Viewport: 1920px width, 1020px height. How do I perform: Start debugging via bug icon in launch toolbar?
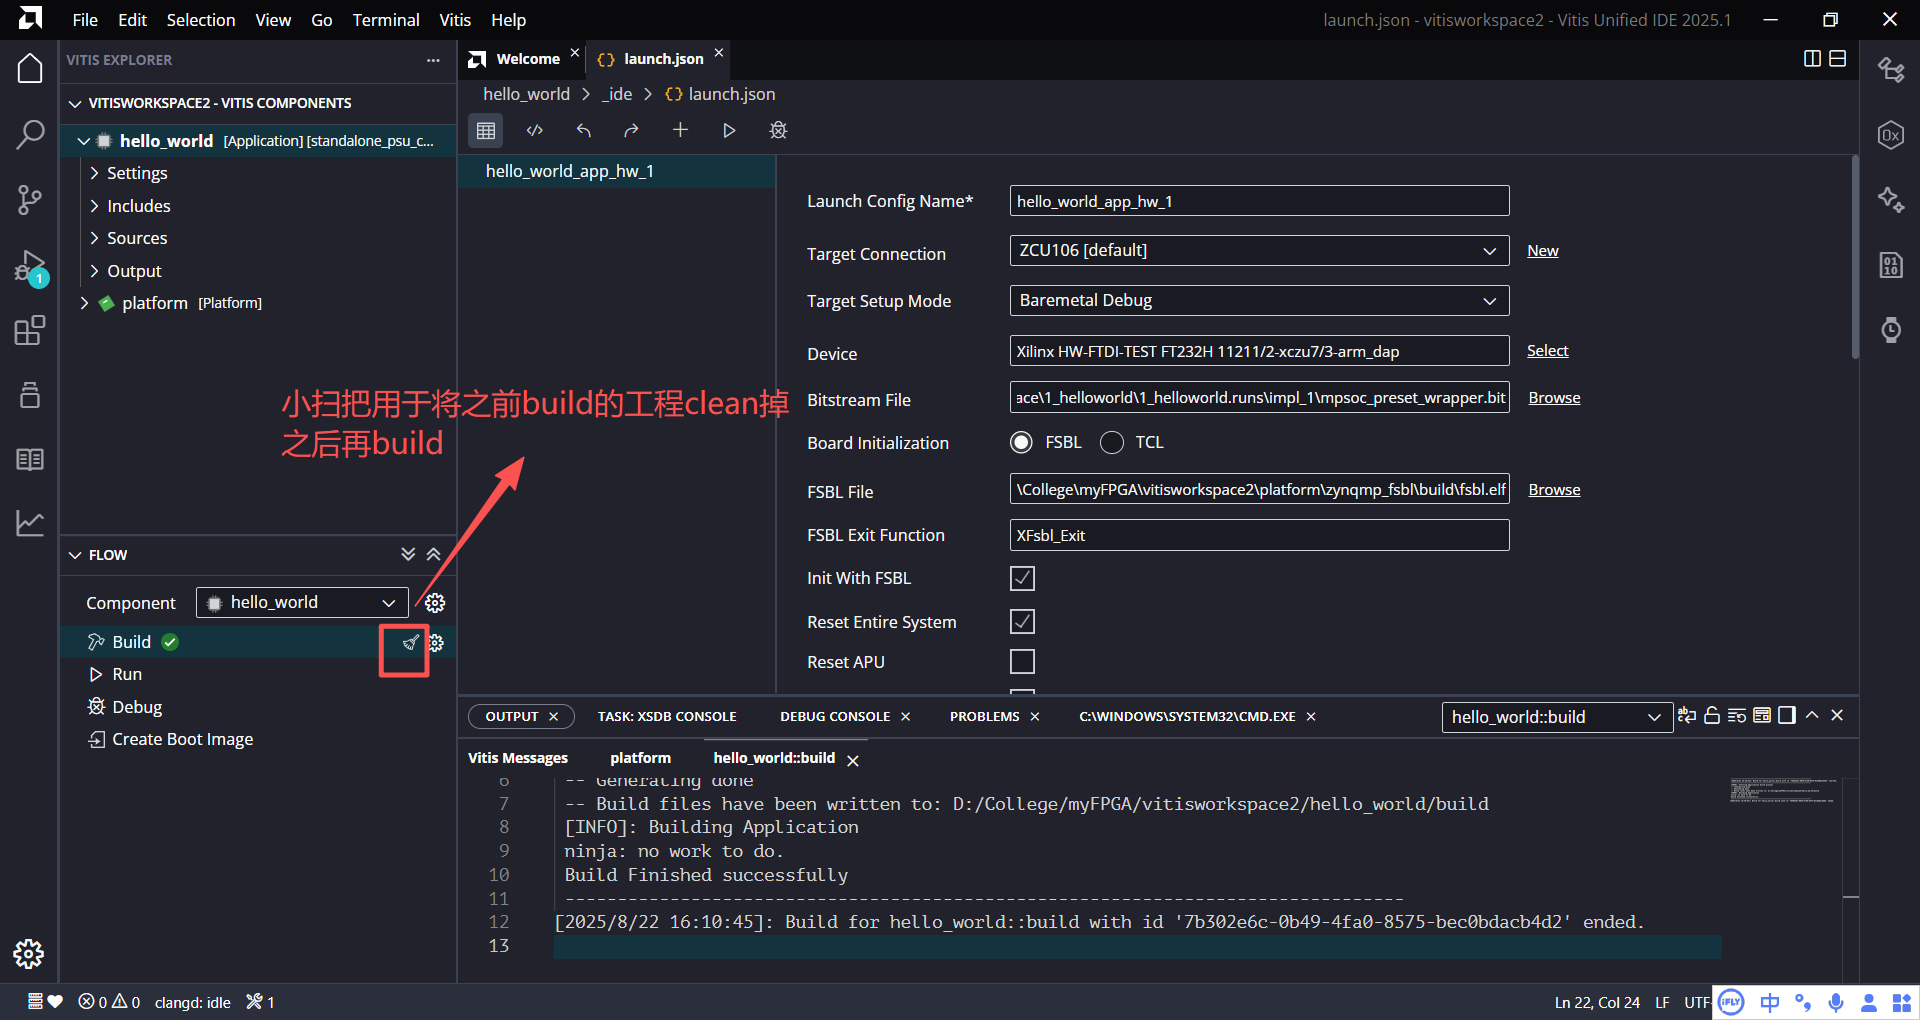click(778, 130)
